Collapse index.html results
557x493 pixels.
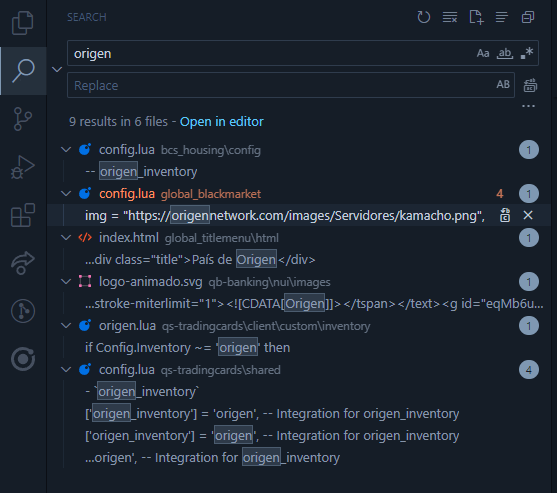click(x=66, y=238)
